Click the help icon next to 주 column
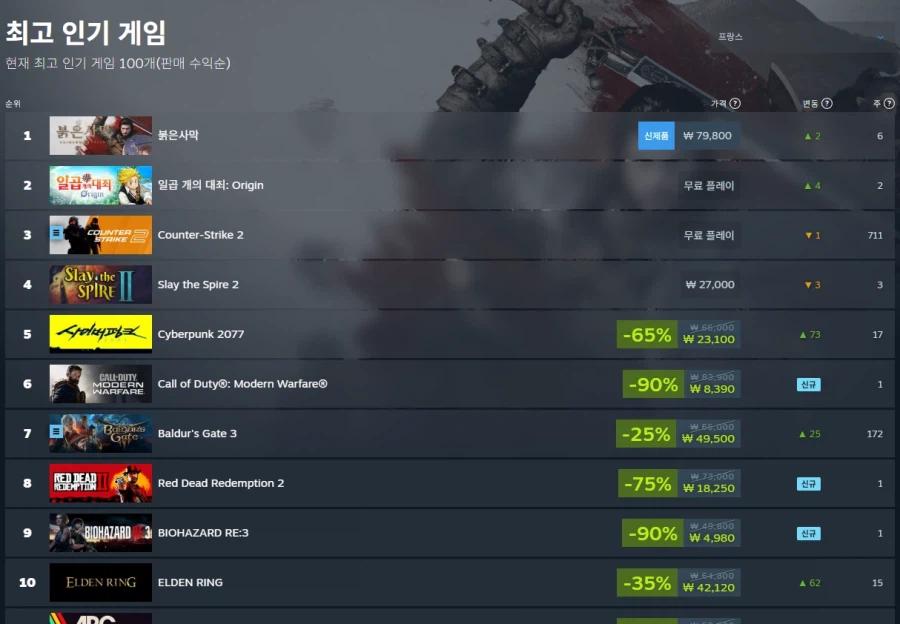 point(889,103)
